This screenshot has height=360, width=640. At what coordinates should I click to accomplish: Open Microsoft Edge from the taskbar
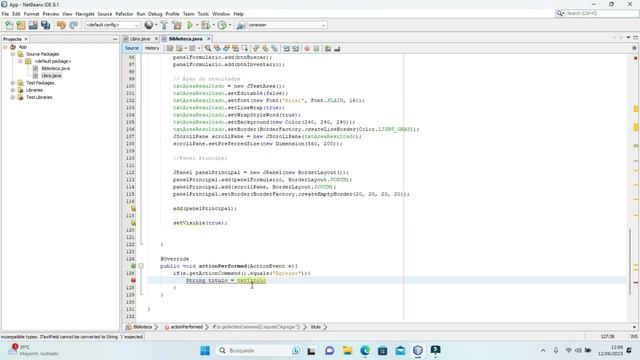(x=365, y=351)
